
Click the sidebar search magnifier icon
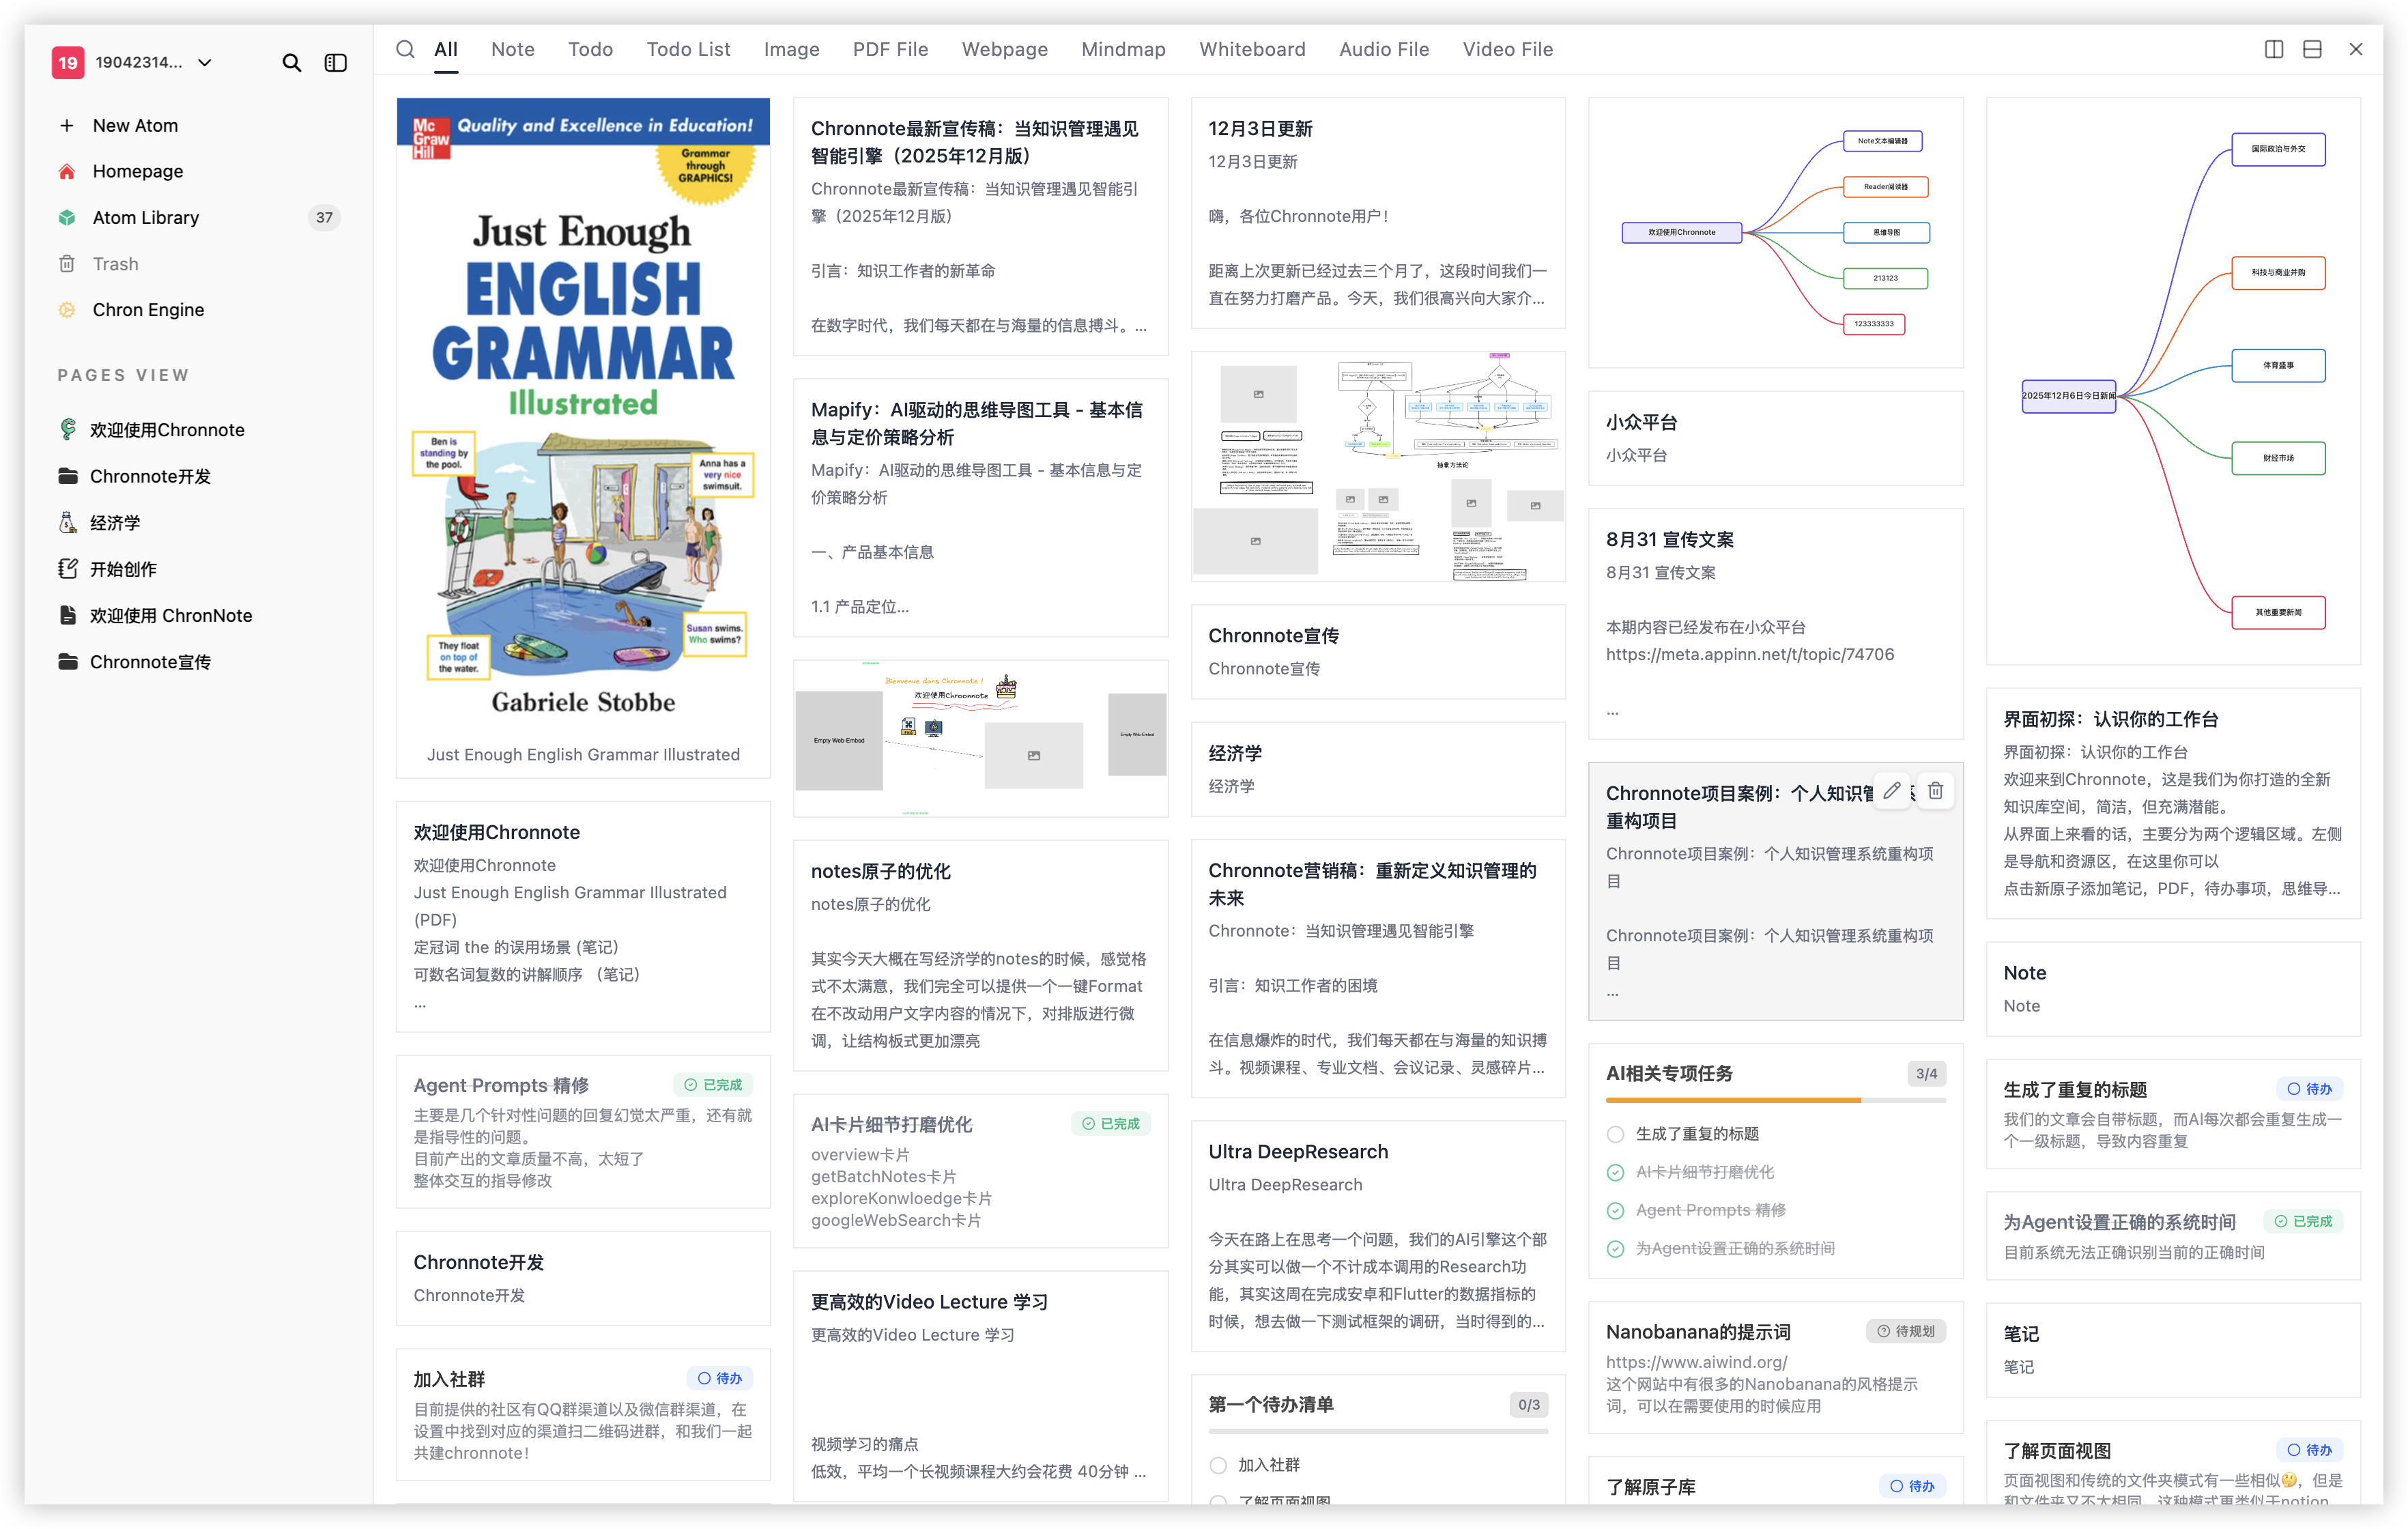[291, 63]
